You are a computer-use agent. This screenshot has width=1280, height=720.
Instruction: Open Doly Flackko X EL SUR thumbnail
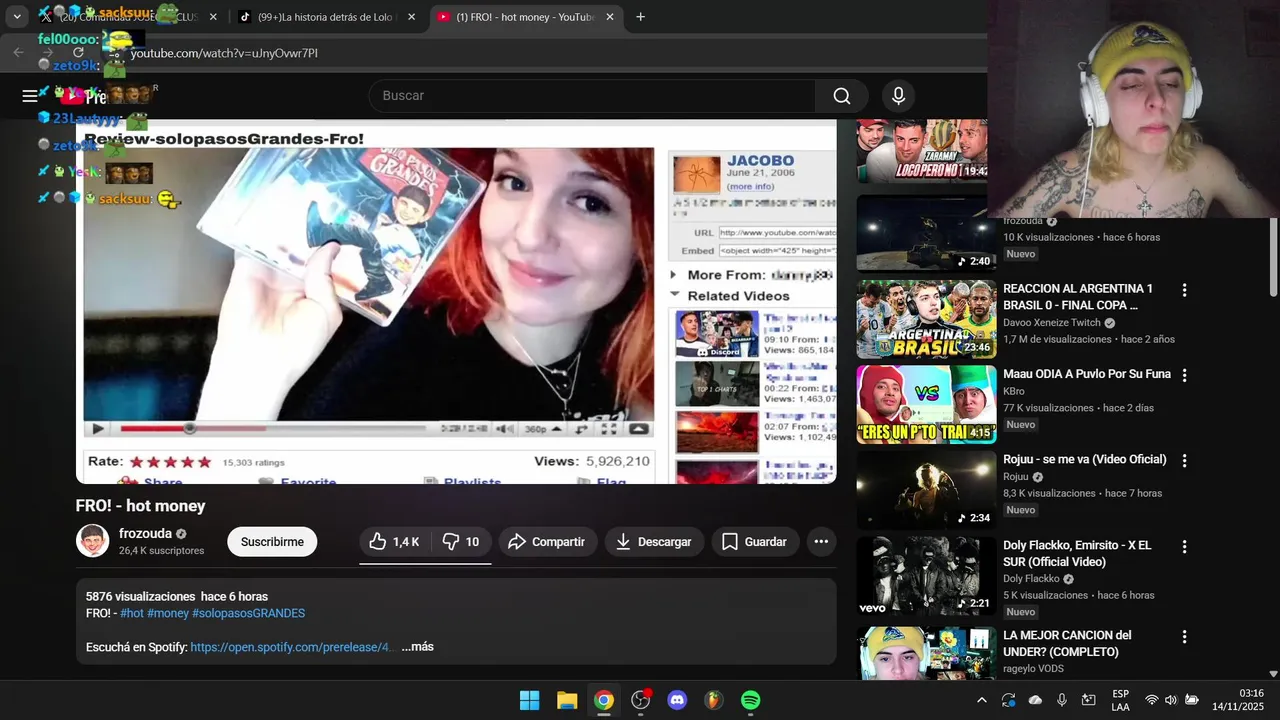tap(926, 576)
